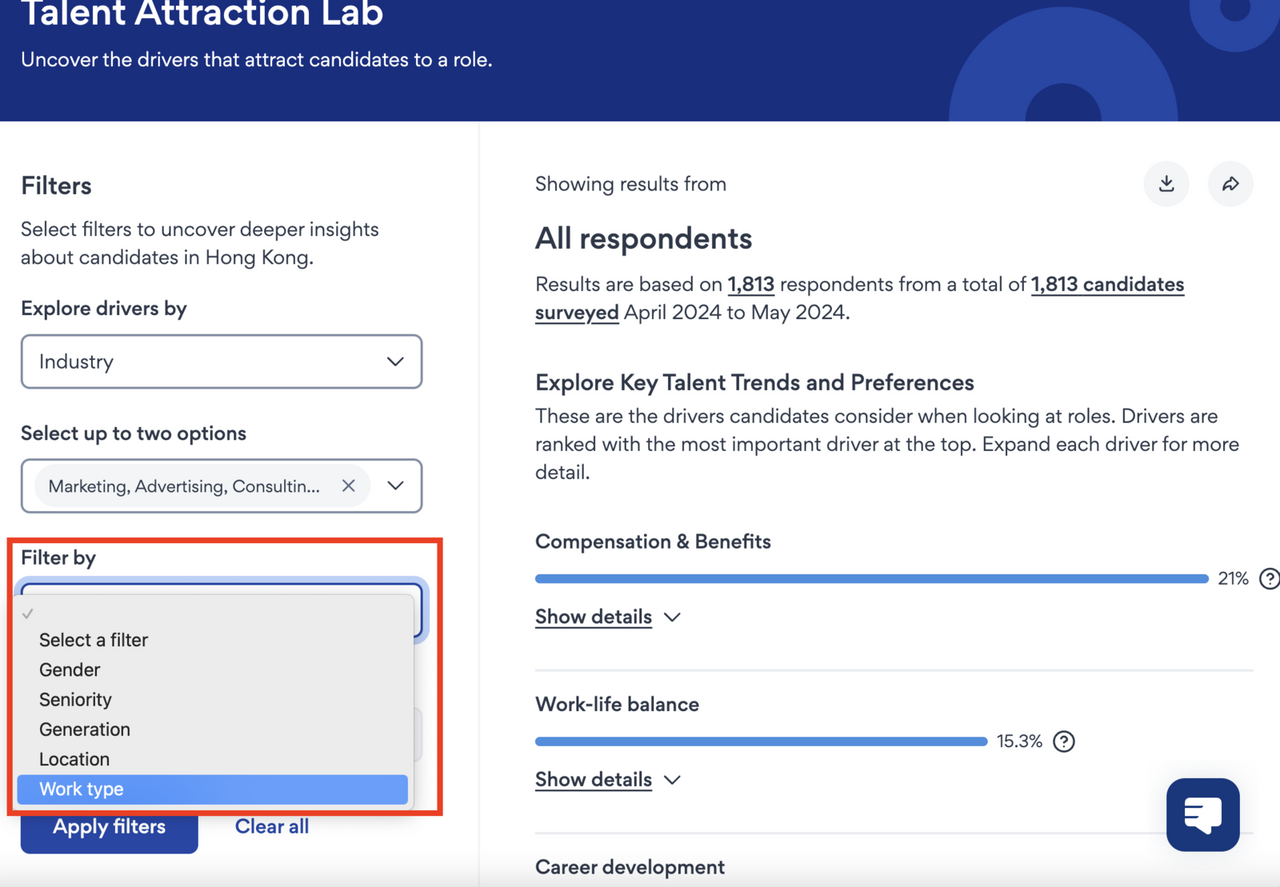The height and width of the screenshot is (887, 1280).
Task: Choose Seniority from the filter list
Action: click(x=75, y=700)
